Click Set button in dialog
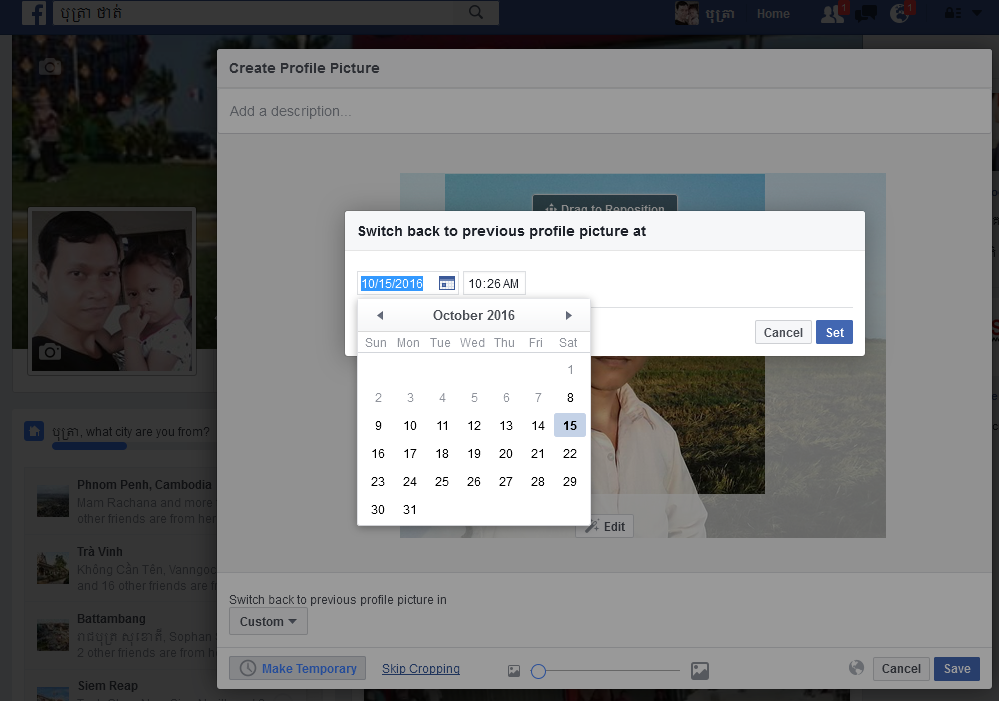The width and height of the screenshot is (999, 701). pyautogui.click(x=834, y=332)
